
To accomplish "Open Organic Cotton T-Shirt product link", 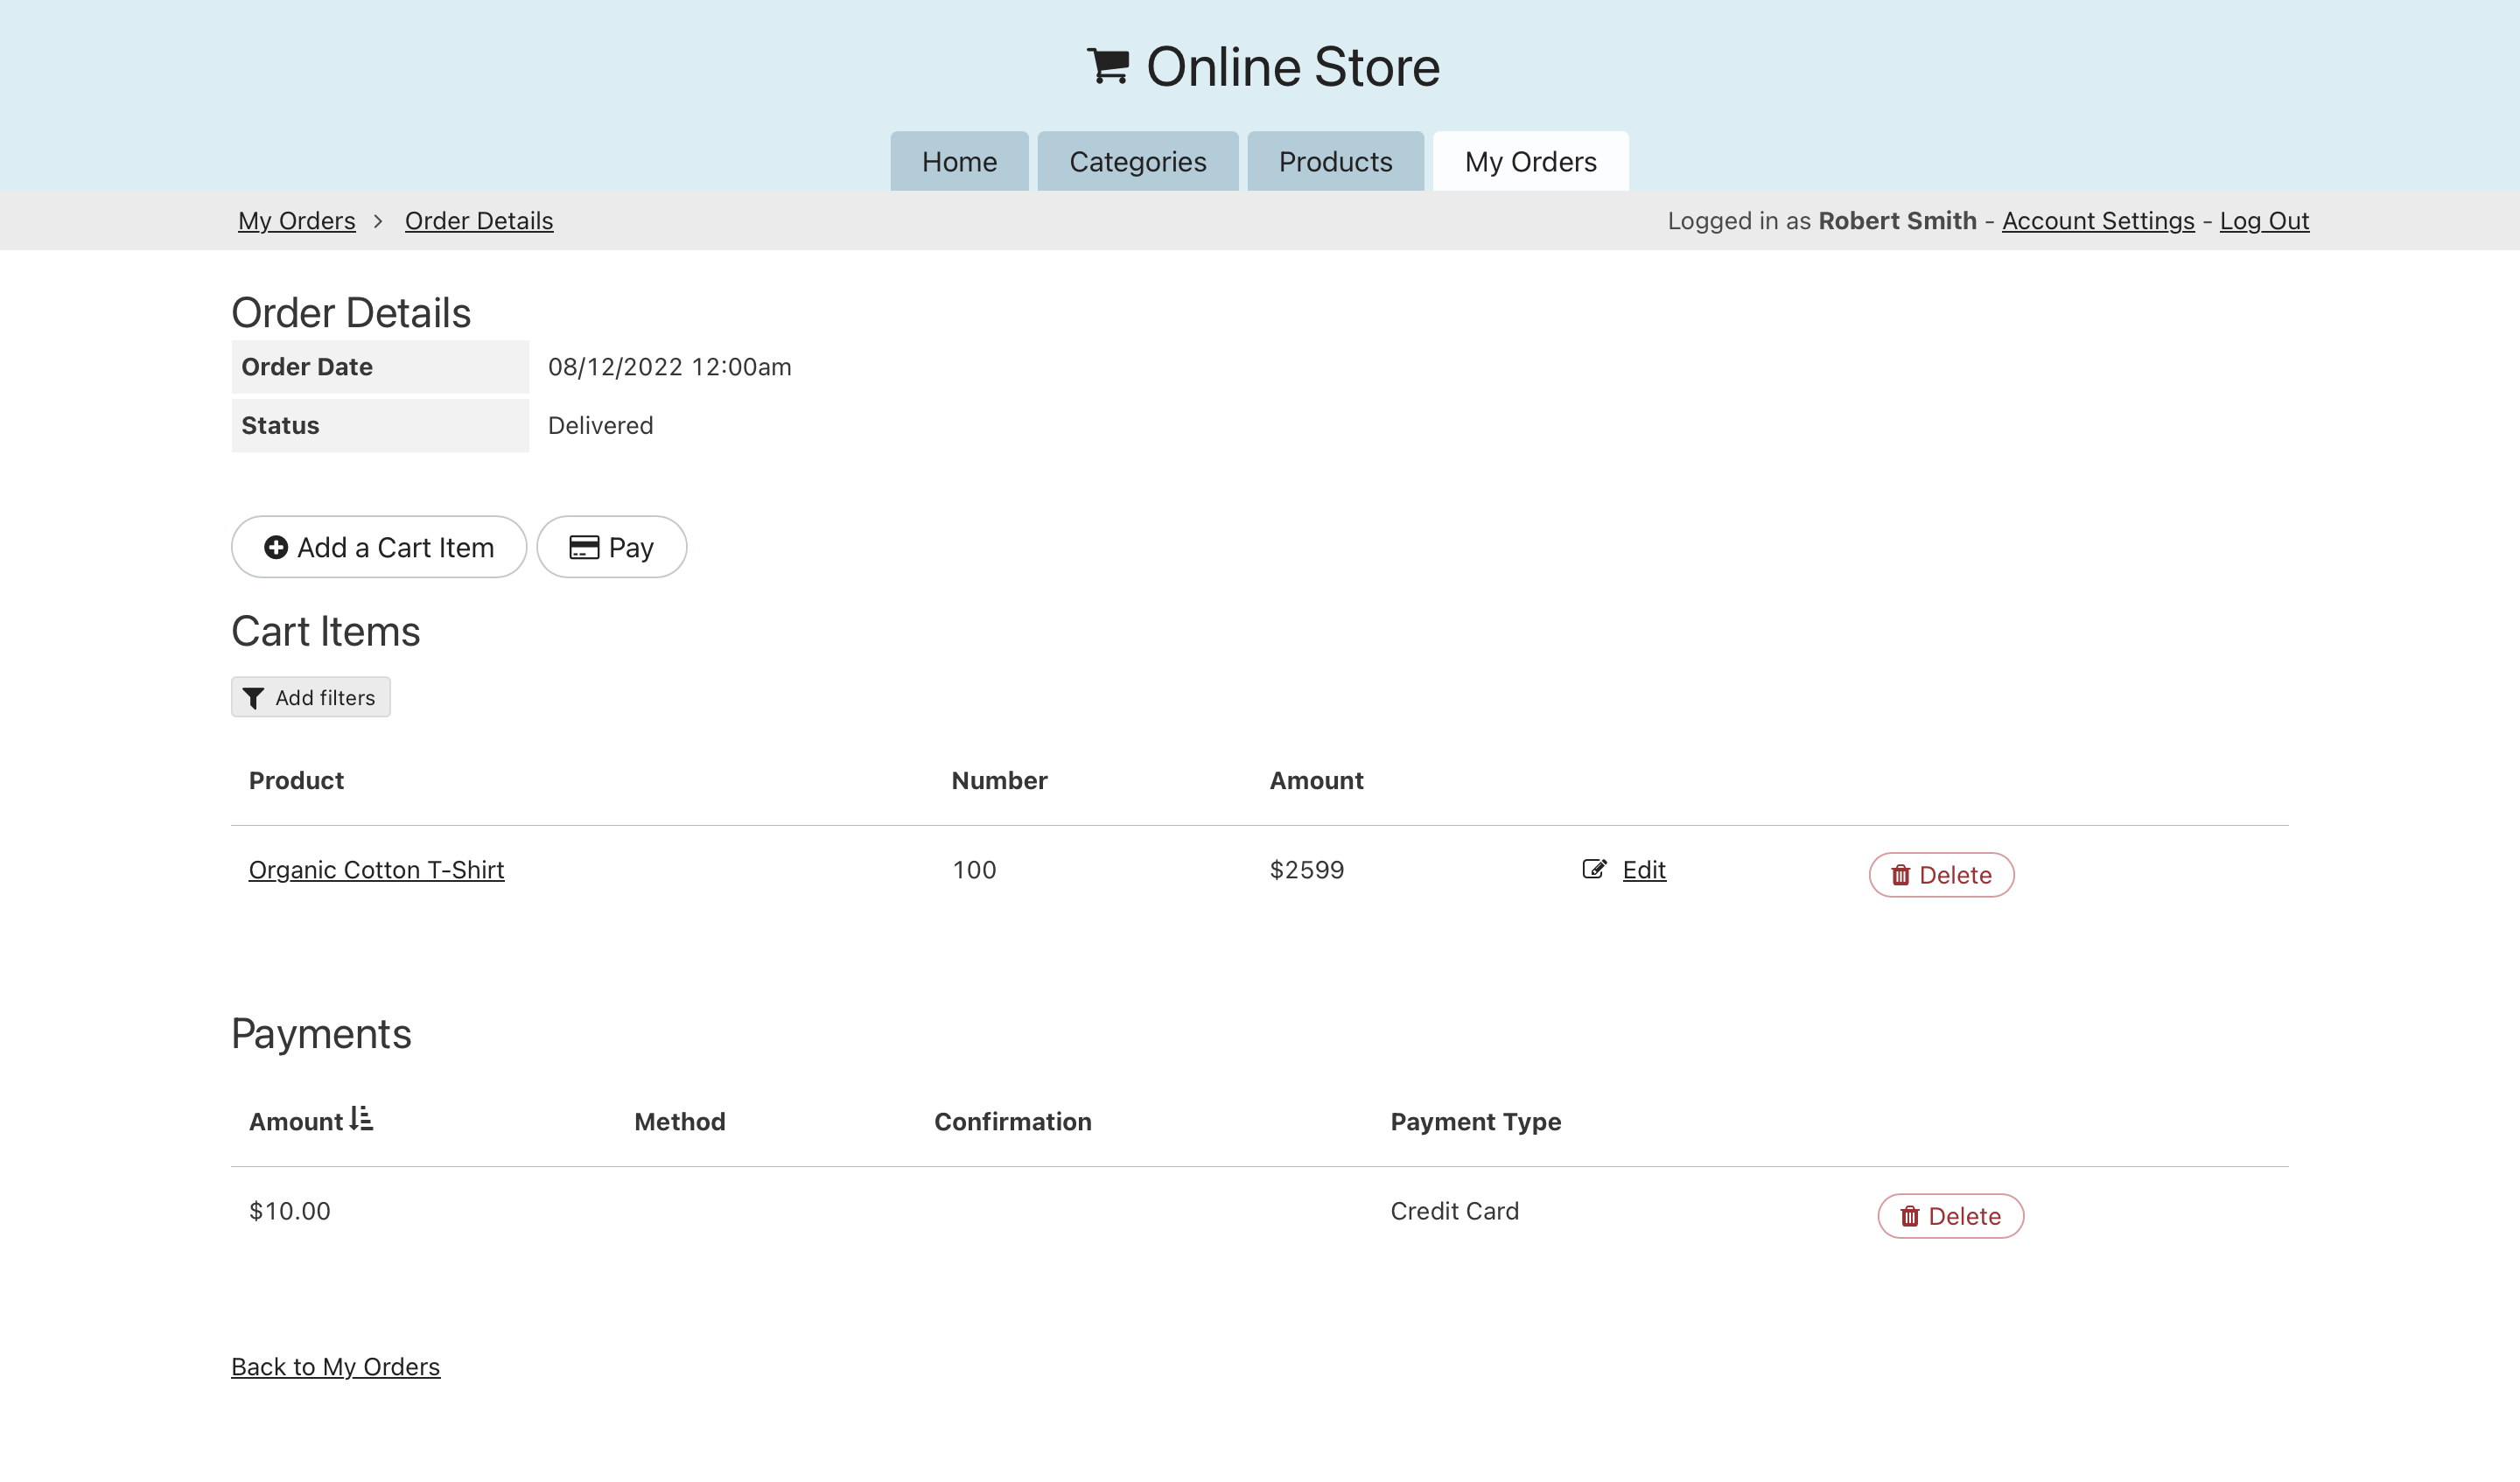I will click(x=376, y=870).
